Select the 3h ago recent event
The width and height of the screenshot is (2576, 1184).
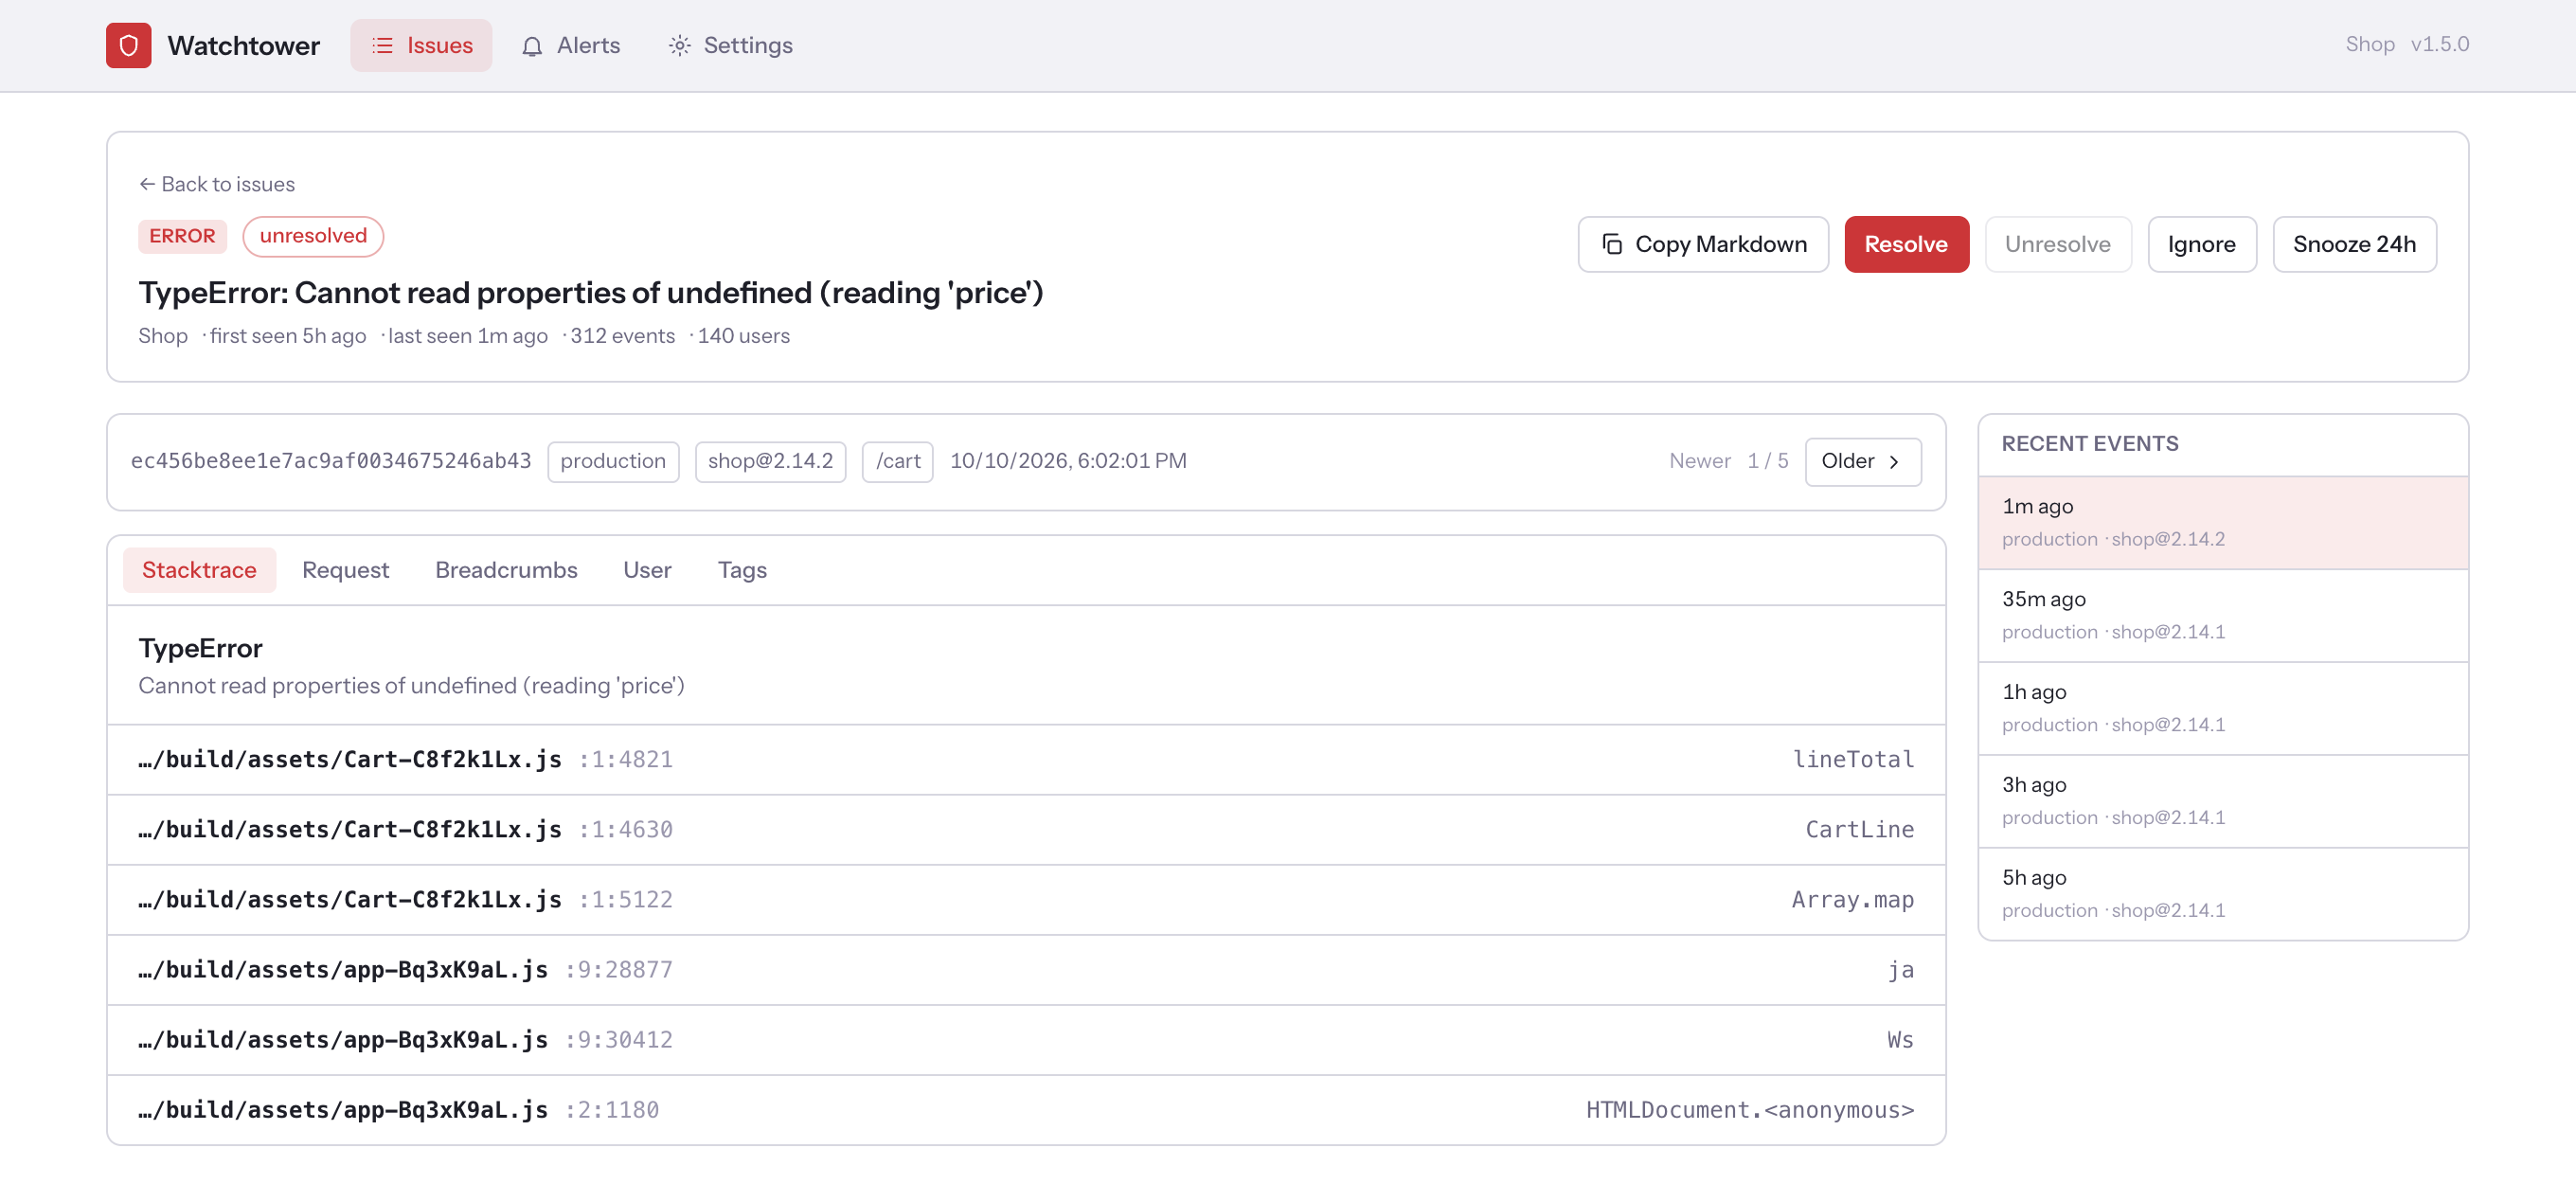point(2222,801)
